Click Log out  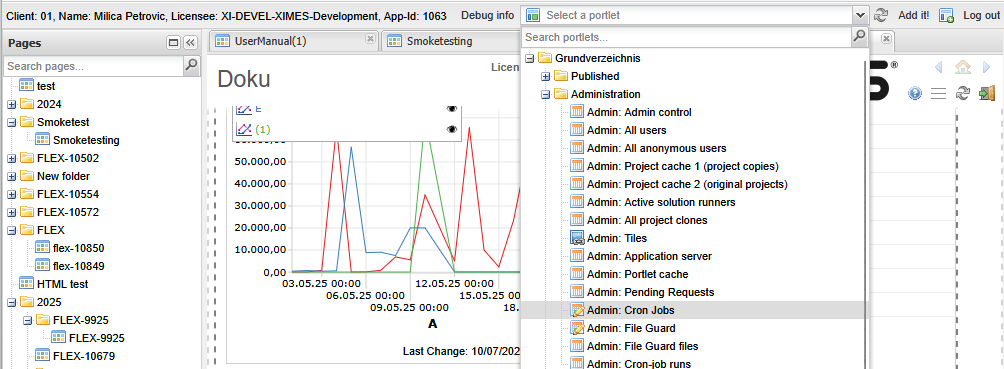point(981,15)
